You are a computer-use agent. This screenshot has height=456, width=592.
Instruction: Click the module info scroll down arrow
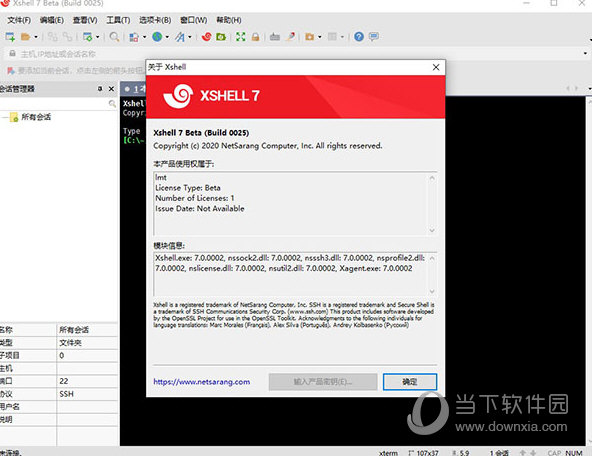(432, 291)
